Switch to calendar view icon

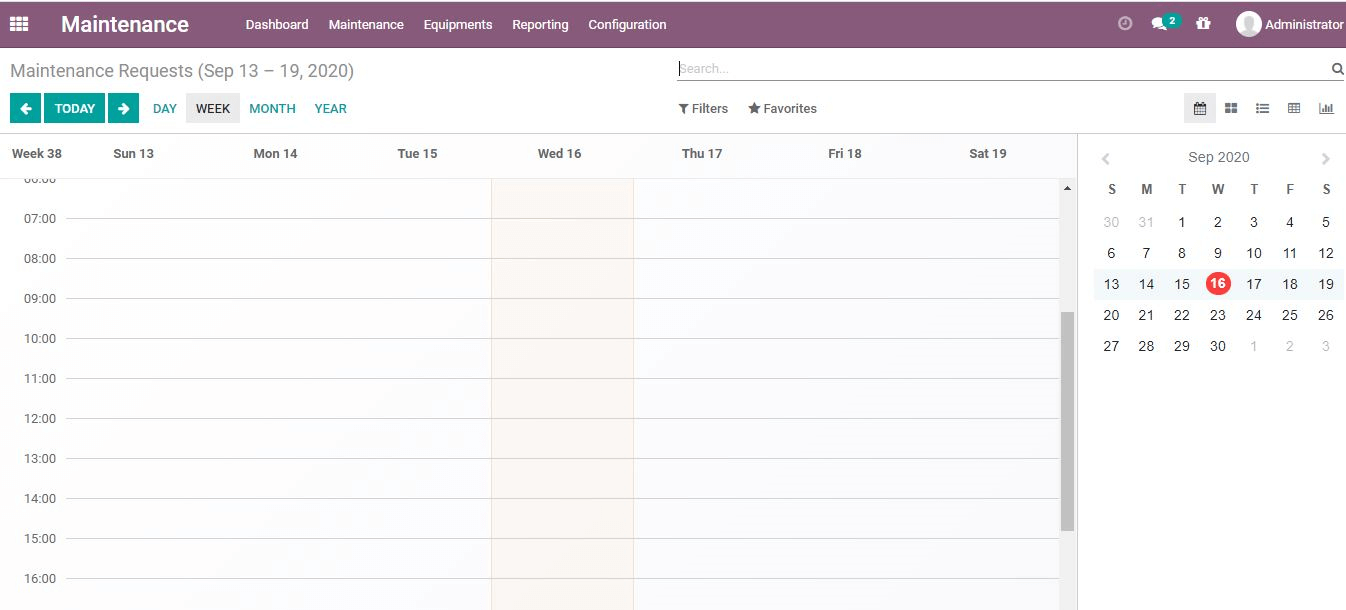(x=1200, y=108)
